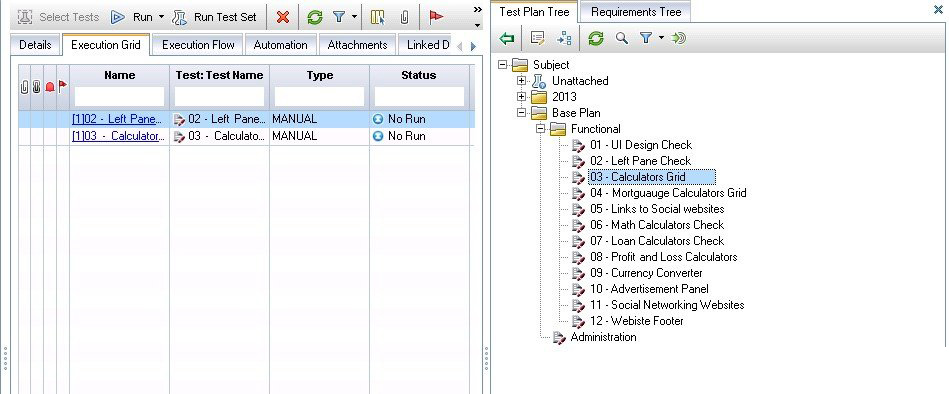The image size is (949, 394).
Task: Click the tab strip left arrow
Action: tap(459, 46)
